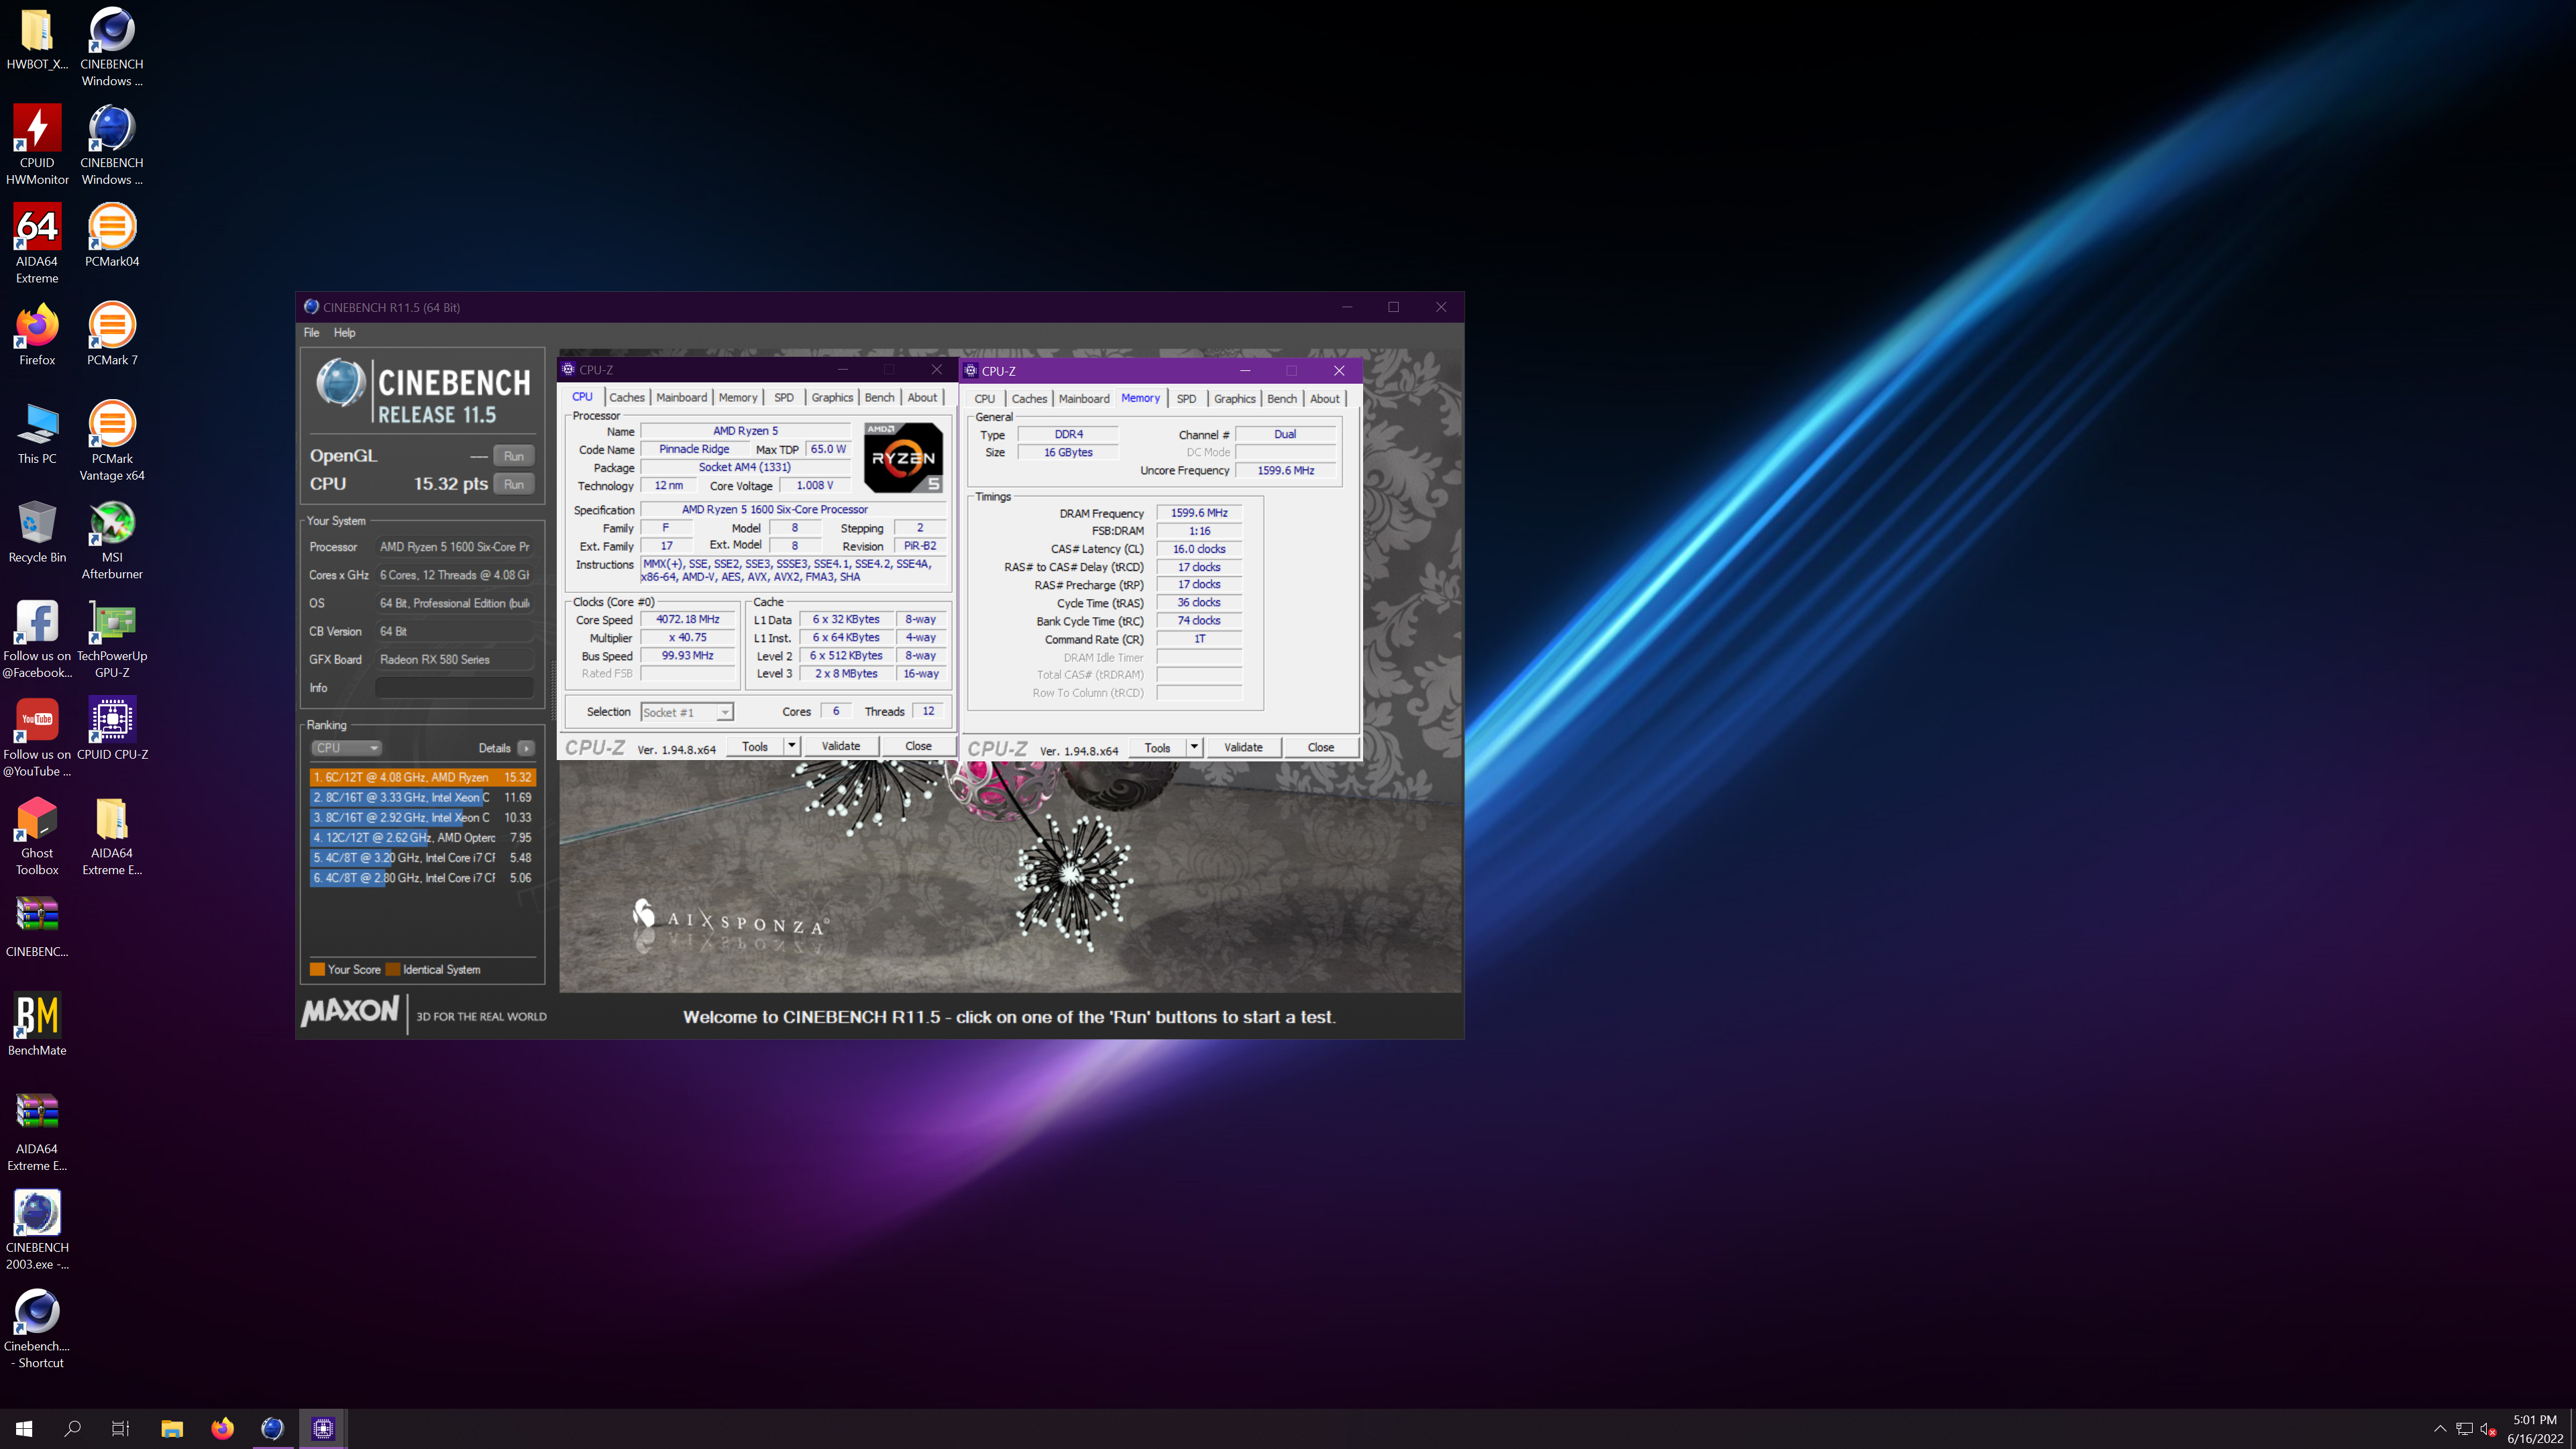This screenshot has height=1449, width=2576.
Task: Open the Socket #1 selection dropdown
Action: tap(687, 712)
